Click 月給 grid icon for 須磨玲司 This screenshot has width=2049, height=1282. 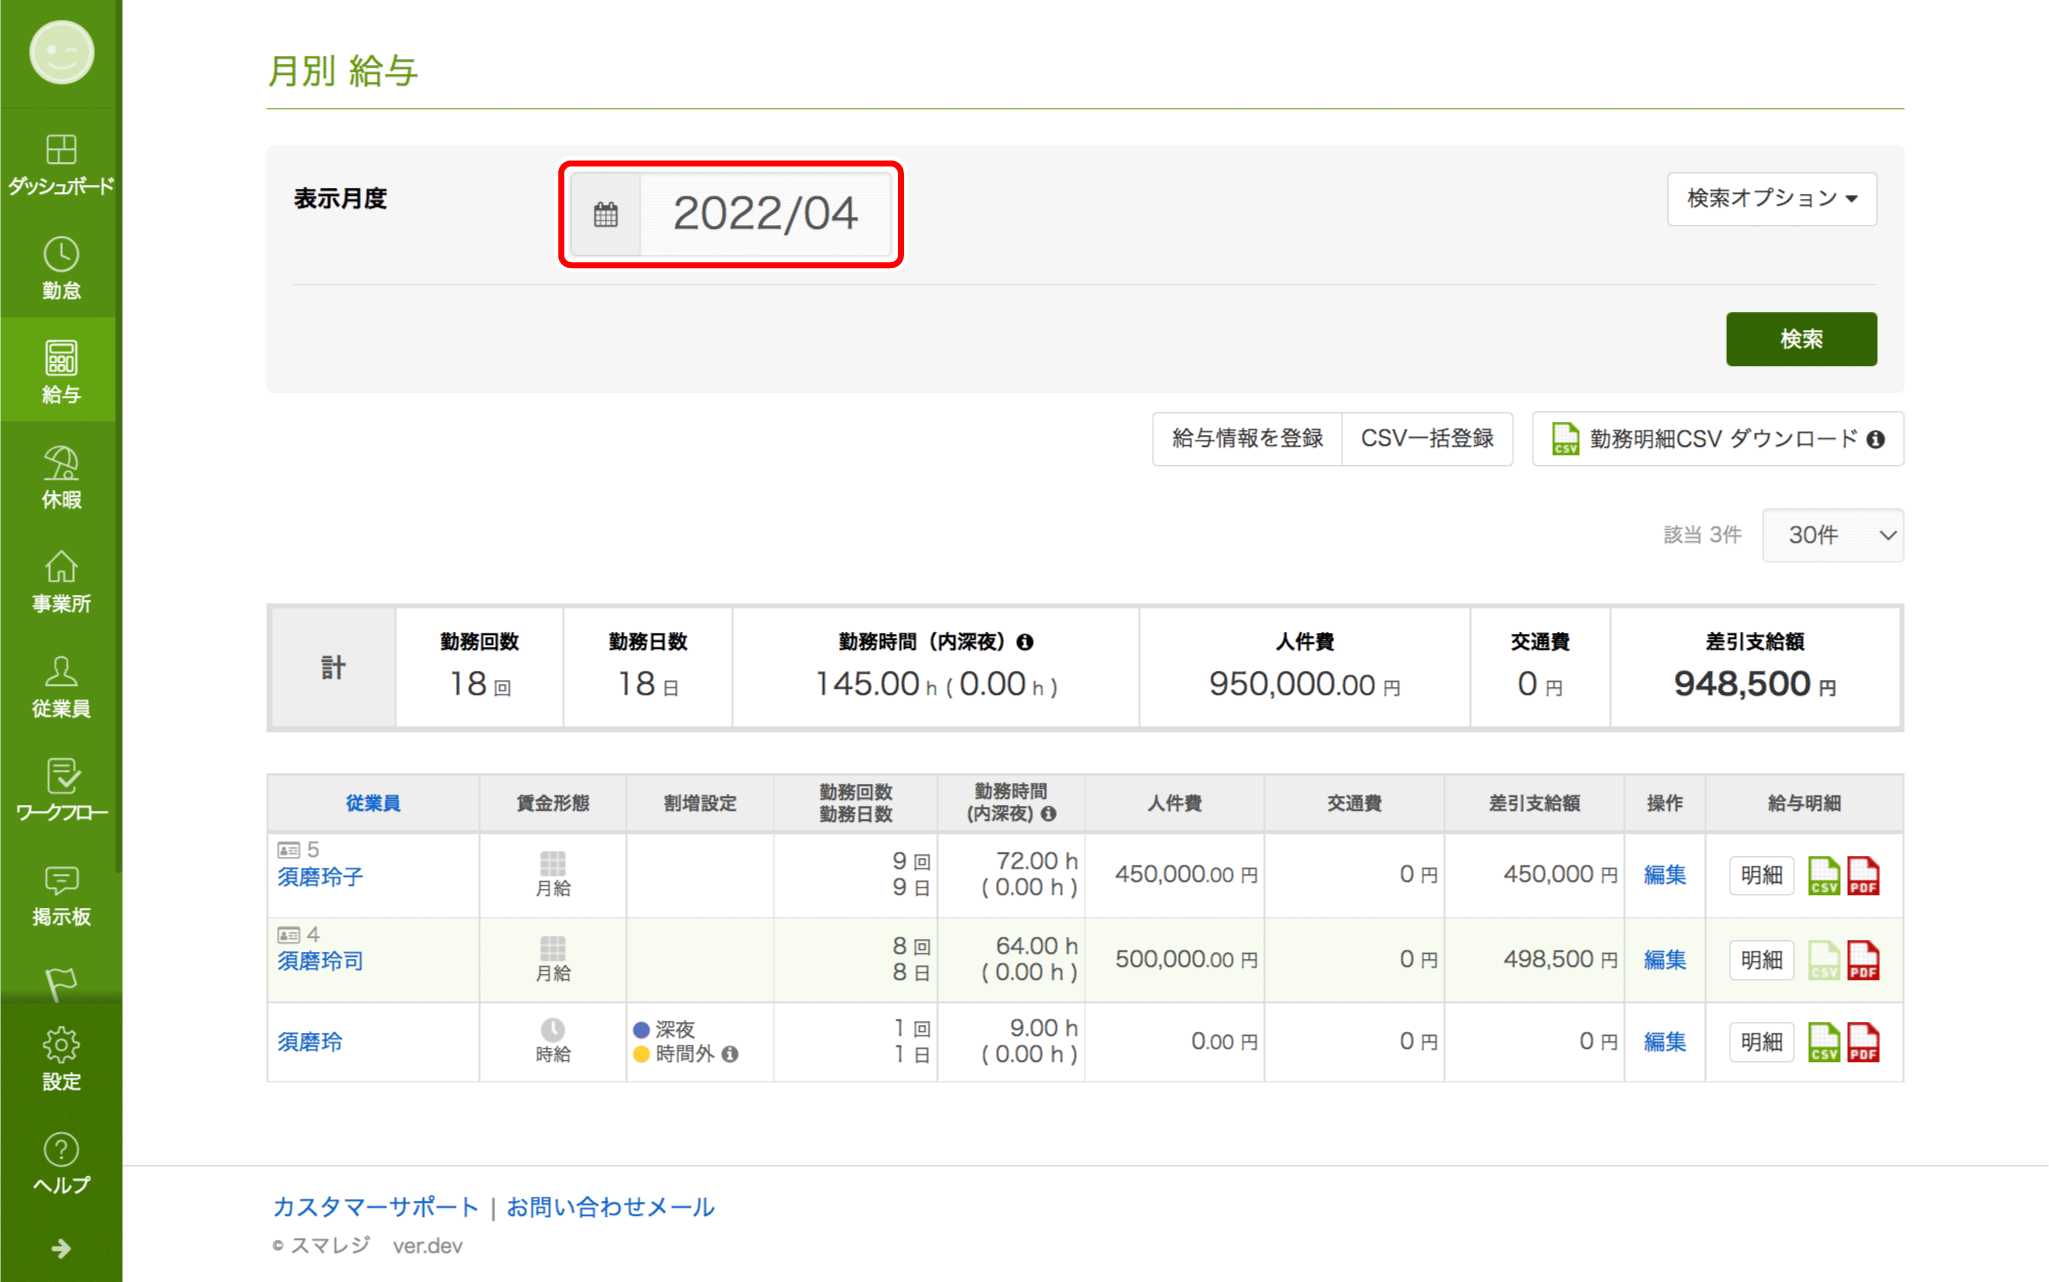[x=553, y=948]
